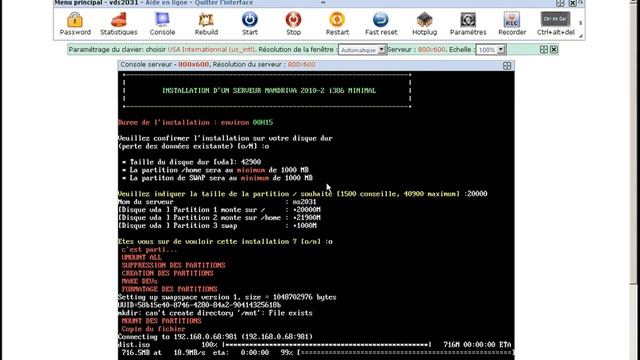Screen dimensions: 640x360
Task: Maximize the keyboard settings bar
Action: [544, 49]
